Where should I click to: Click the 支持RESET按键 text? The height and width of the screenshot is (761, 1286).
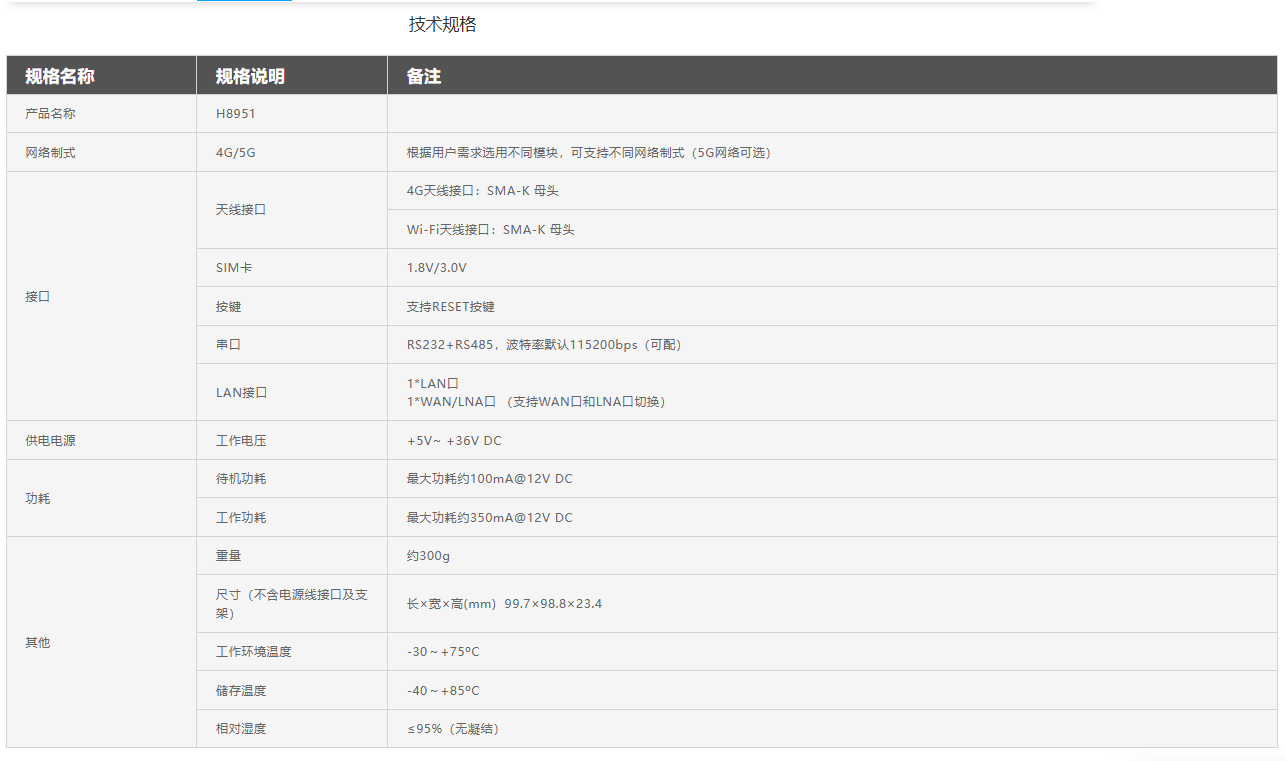[450, 307]
